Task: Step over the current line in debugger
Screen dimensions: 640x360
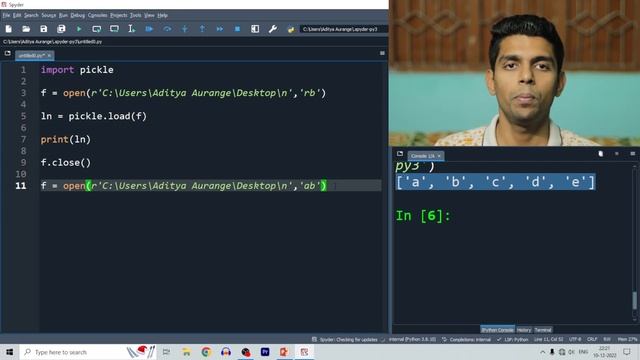Action: click(x=167, y=29)
